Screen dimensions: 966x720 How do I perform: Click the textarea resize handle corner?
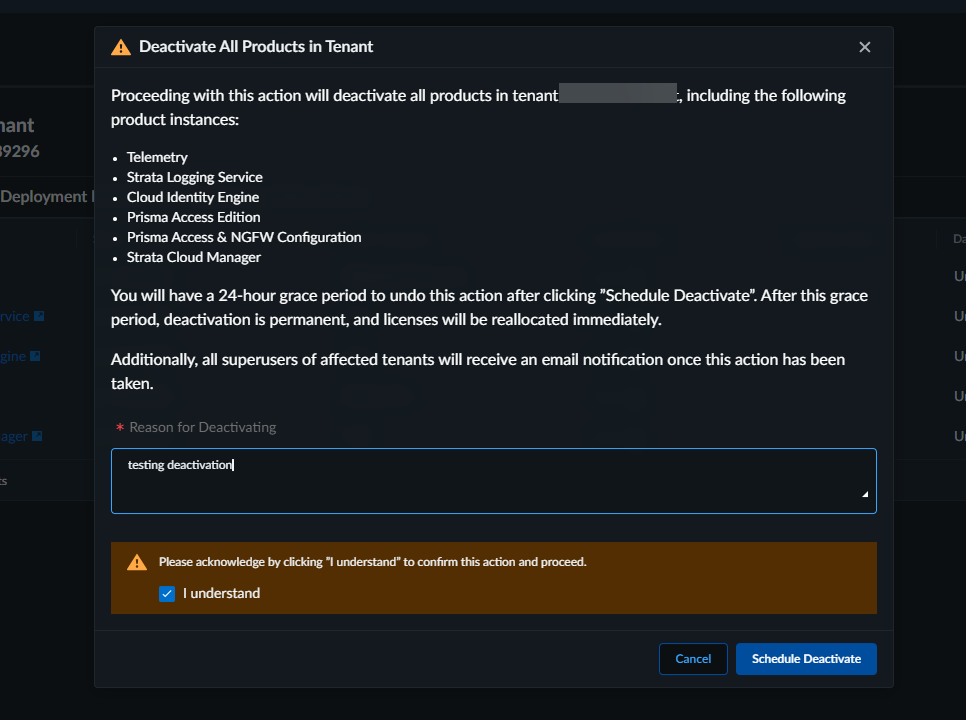click(865, 494)
